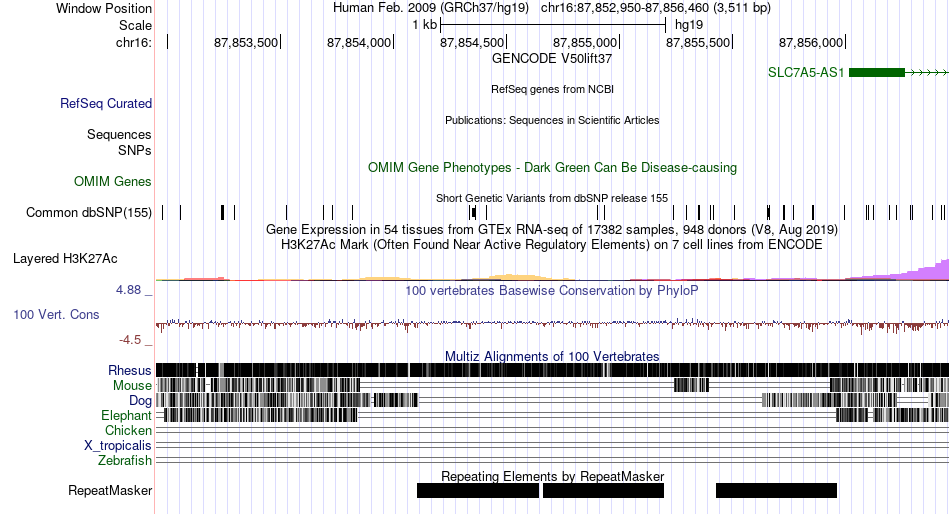Click Repeating Elements by RepeatMasker title
This screenshot has height=514, width=950.
(552, 476)
